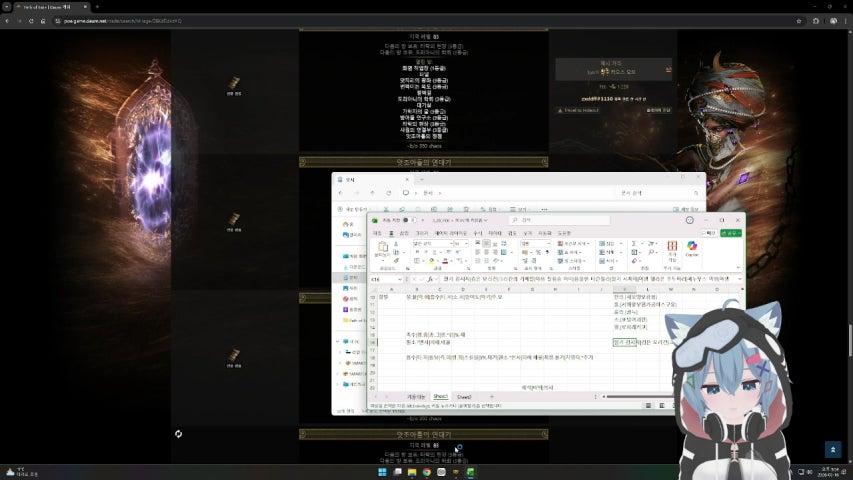Click the insert function fx icon
The image size is (853, 480).
pos(430,280)
